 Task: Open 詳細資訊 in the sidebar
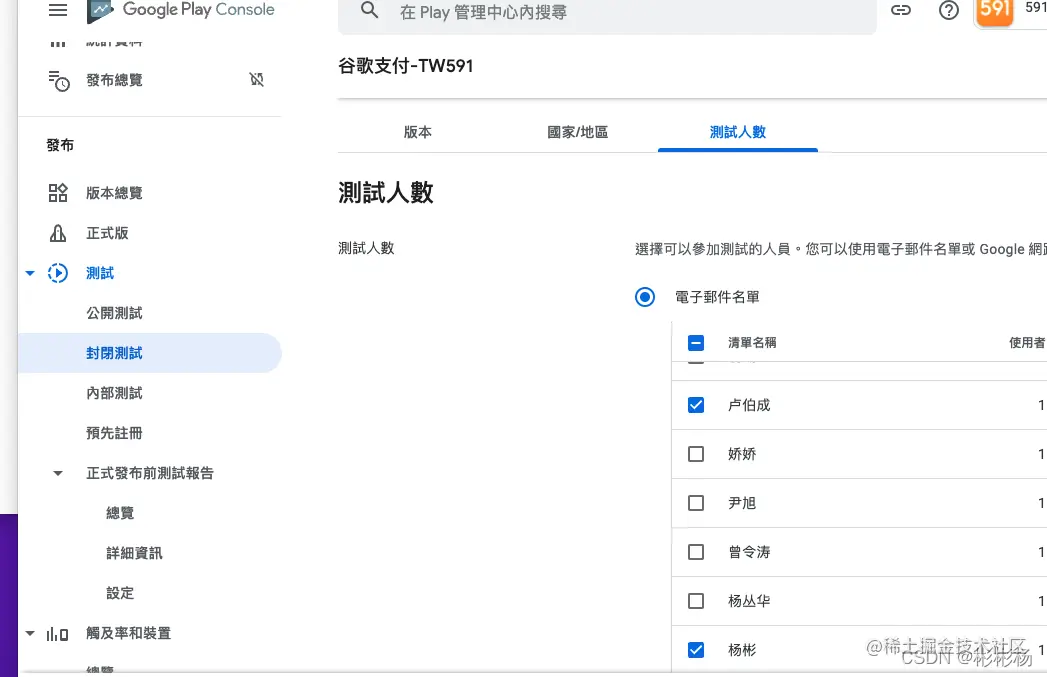134,553
